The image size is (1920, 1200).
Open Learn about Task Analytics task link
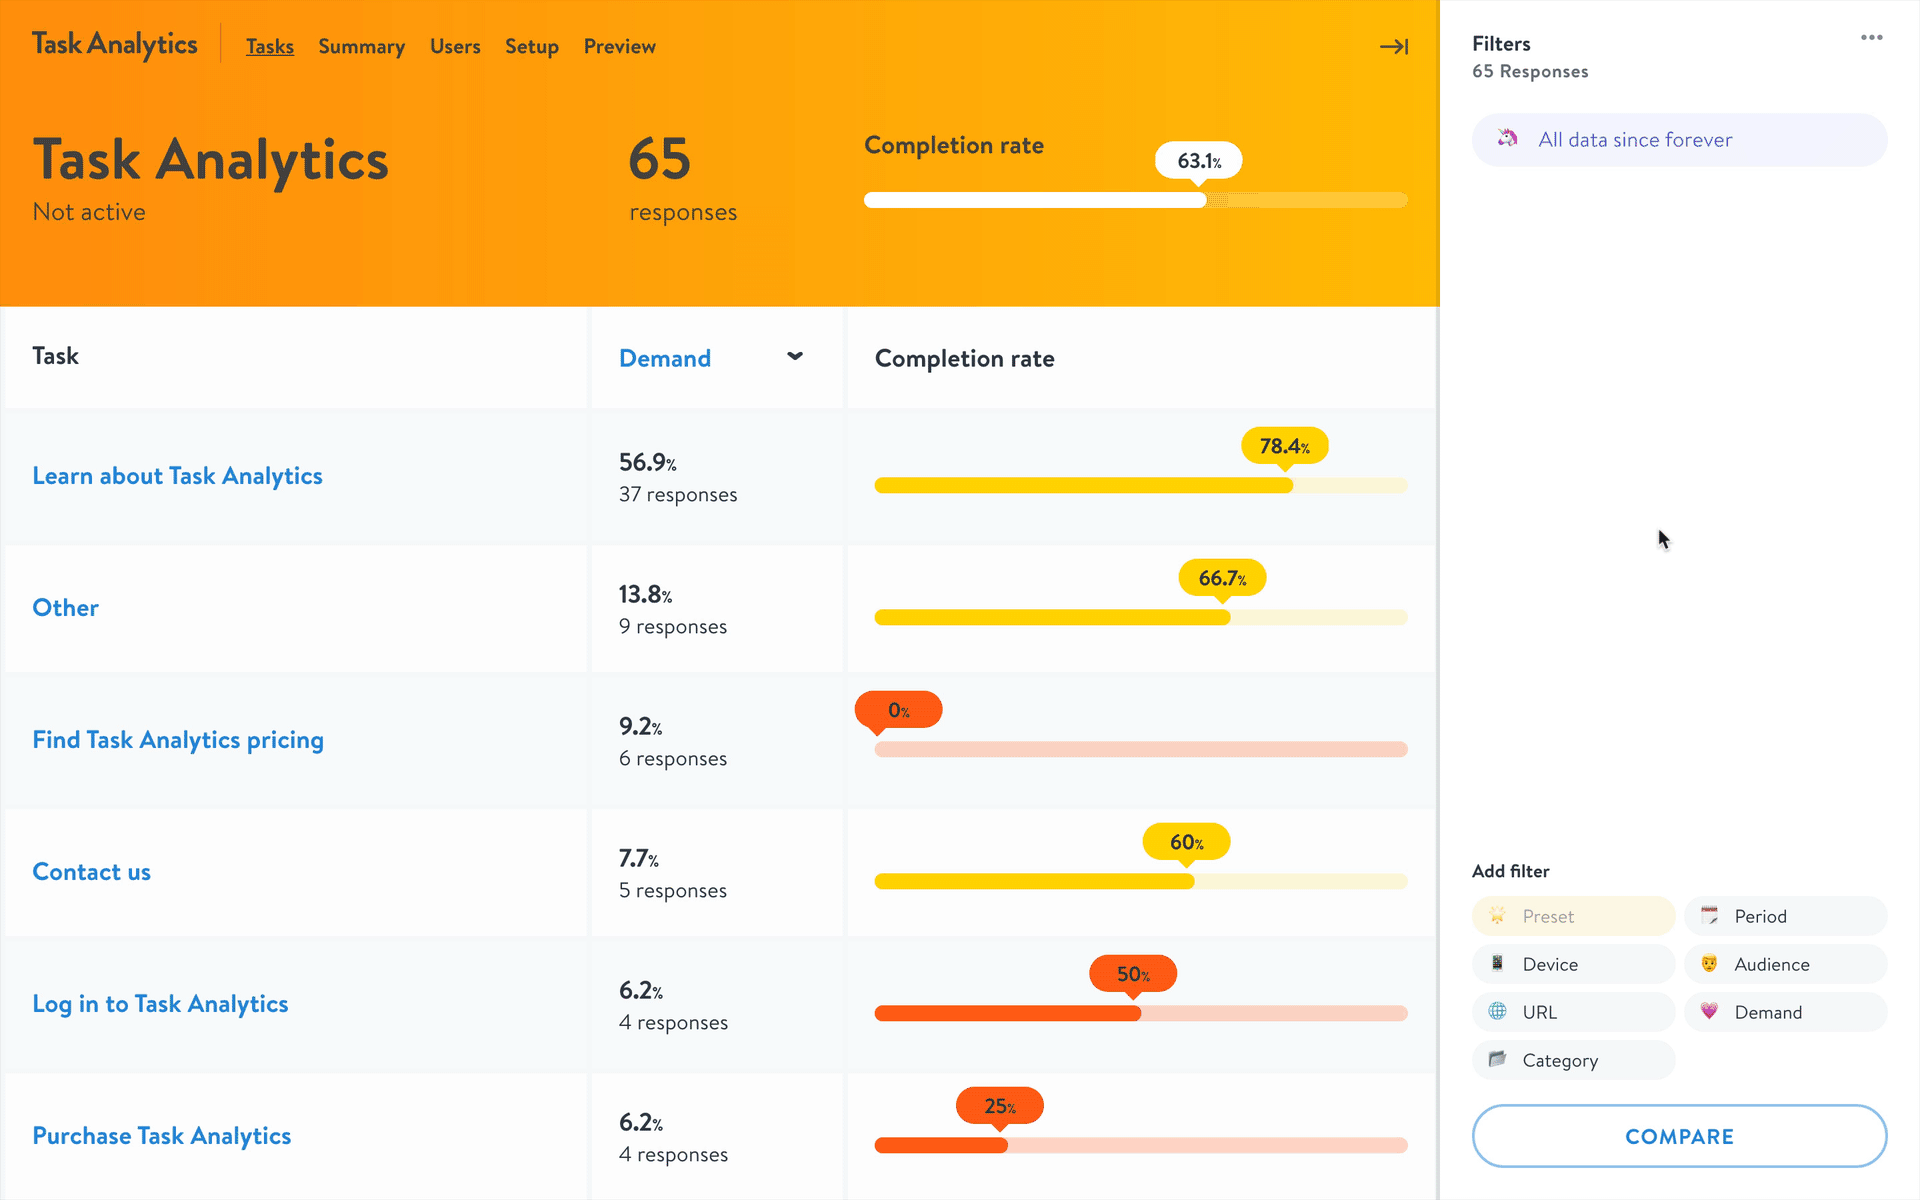point(177,476)
